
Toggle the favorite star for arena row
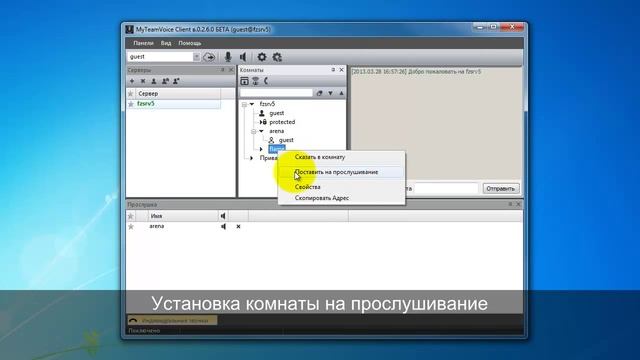[x=131, y=227]
